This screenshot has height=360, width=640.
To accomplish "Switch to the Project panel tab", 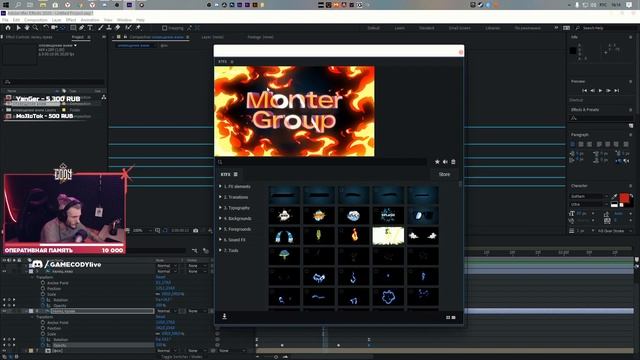I will point(78,37).
